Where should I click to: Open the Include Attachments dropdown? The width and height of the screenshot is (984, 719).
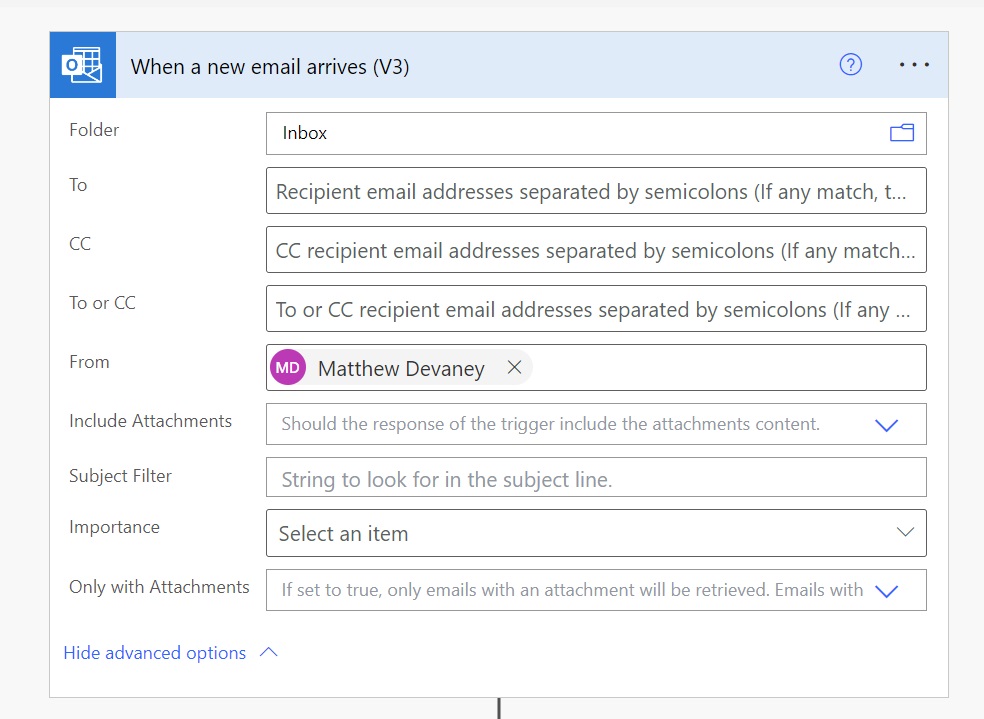point(886,424)
